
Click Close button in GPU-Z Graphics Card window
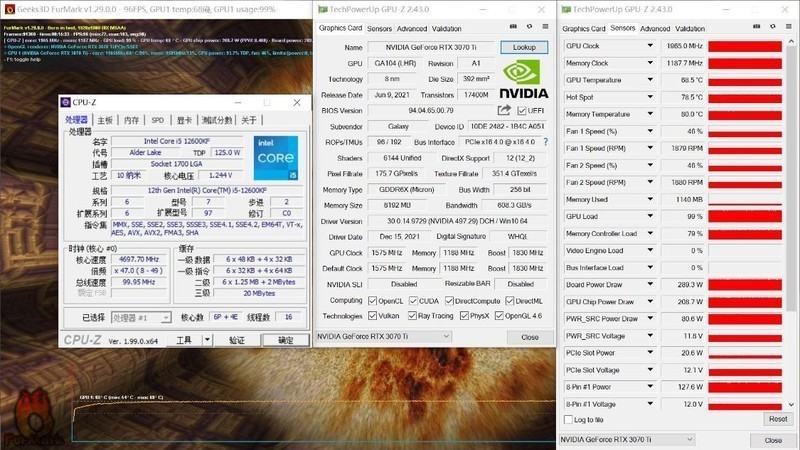coord(530,337)
